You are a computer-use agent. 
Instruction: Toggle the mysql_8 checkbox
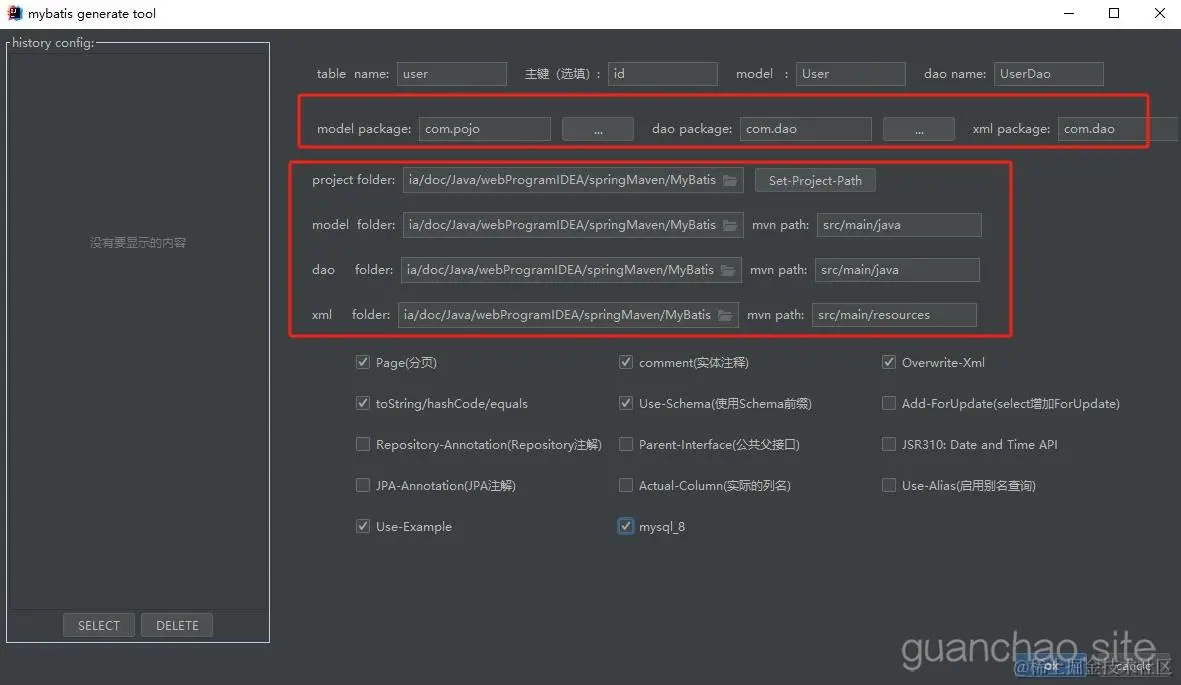626,526
